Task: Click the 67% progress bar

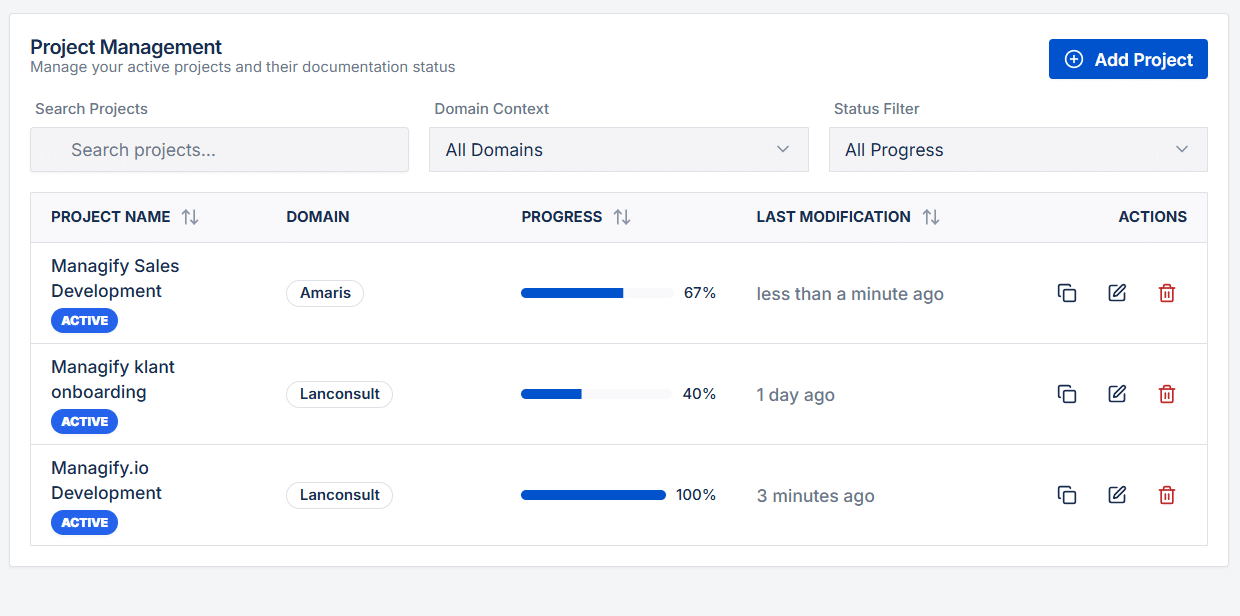Action: (x=596, y=293)
